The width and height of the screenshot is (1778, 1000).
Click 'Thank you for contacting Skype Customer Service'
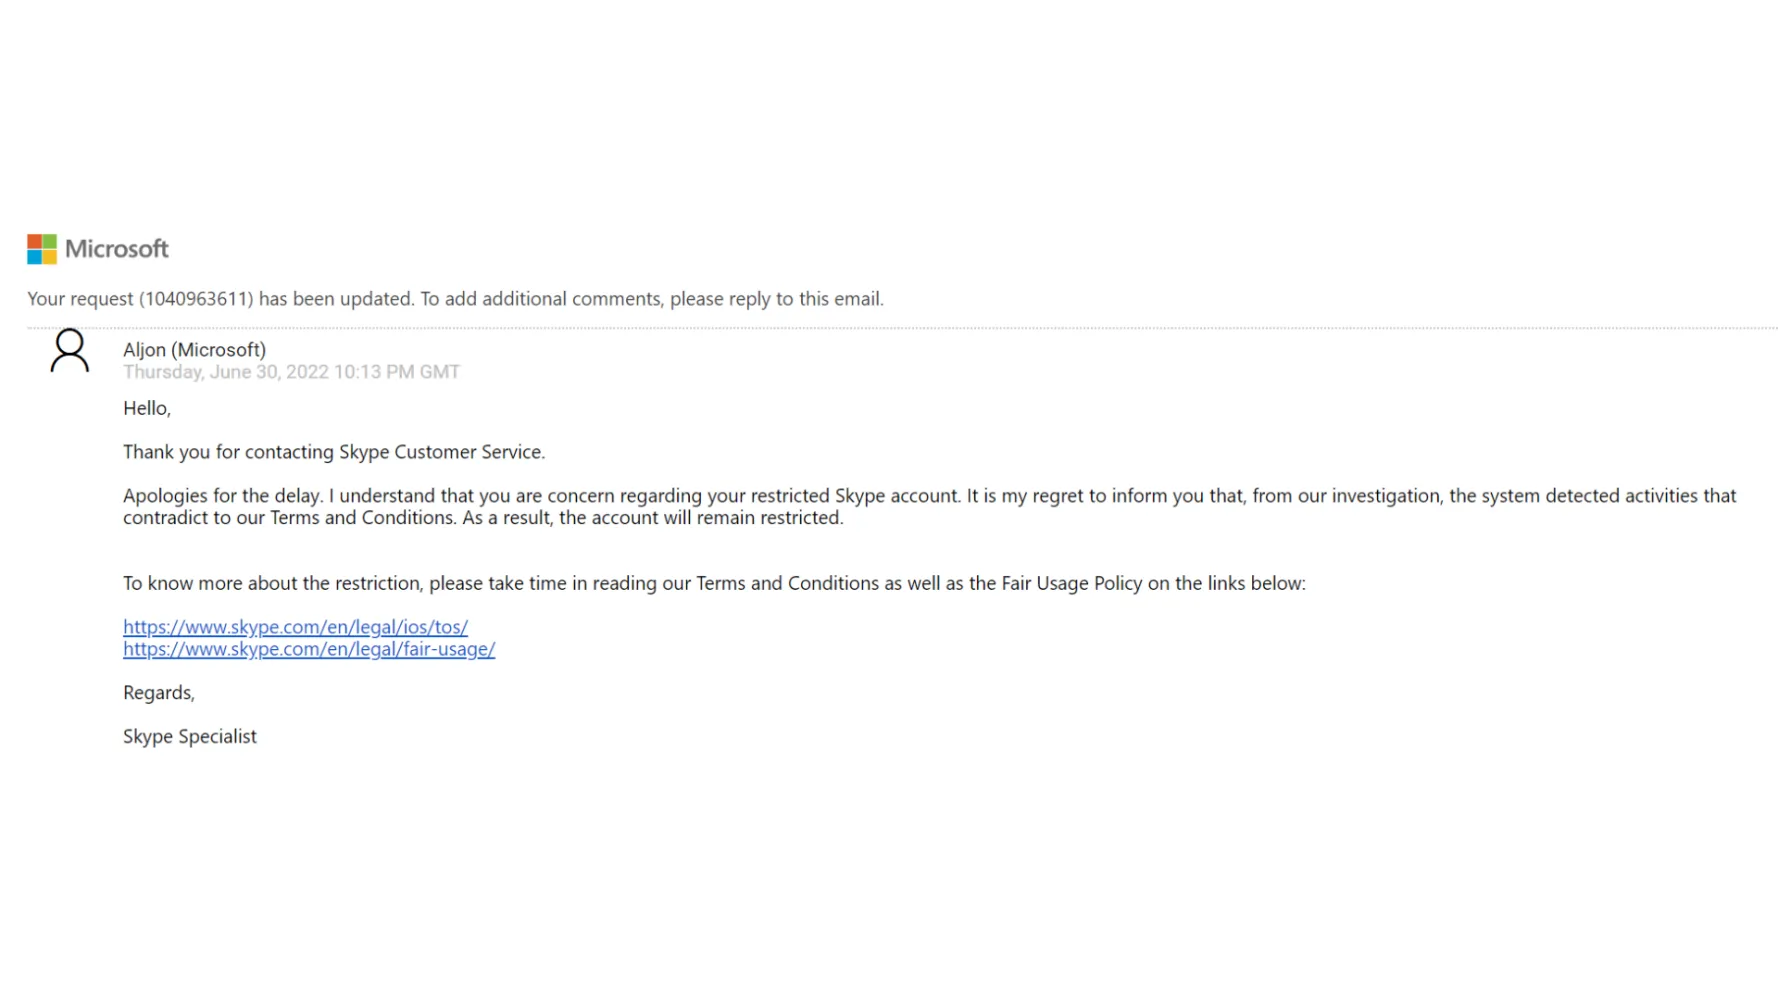(334, 452)
